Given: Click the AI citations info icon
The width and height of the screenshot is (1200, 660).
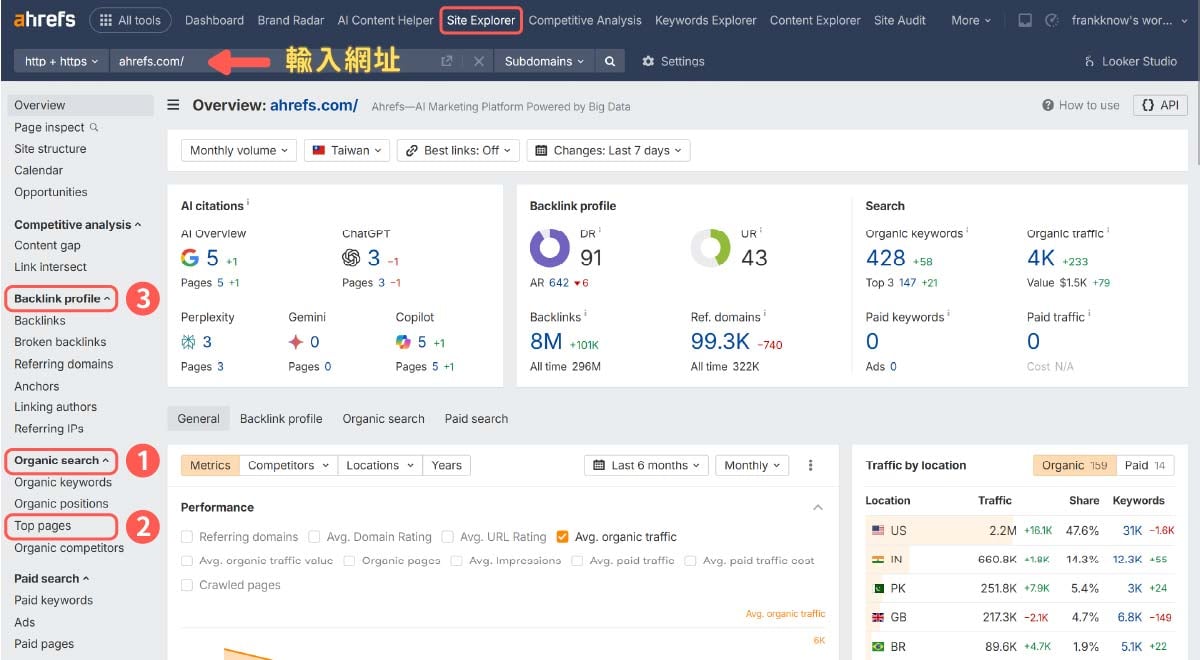Looking at the screenshot, I should pyautogui.click(x=248, y=203).
